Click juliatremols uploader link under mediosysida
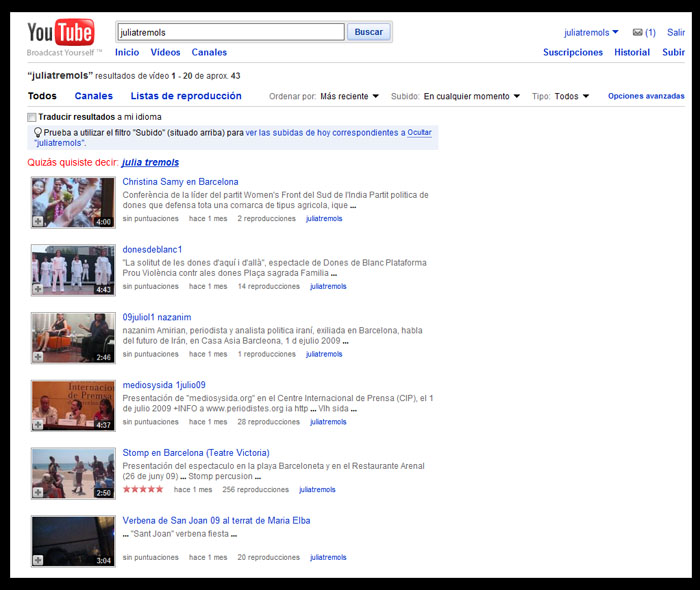The height and width of the screenshot is (590, 700). 328,422
